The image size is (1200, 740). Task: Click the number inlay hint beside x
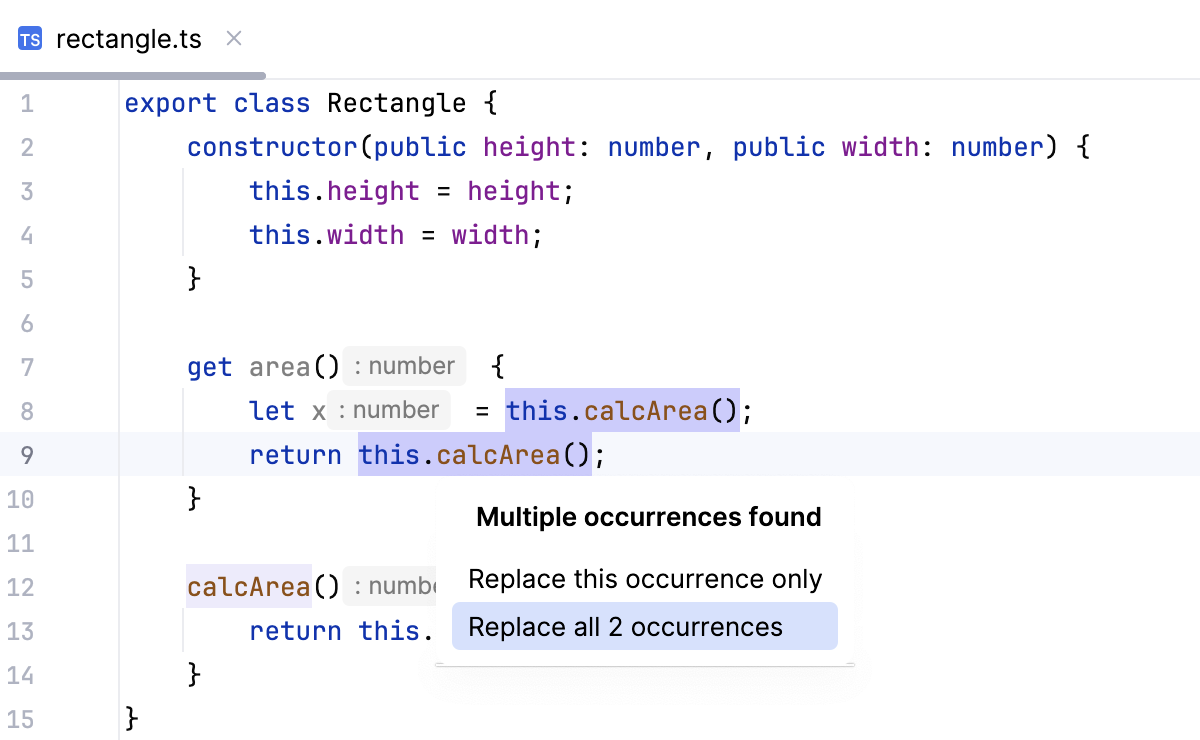389,410
